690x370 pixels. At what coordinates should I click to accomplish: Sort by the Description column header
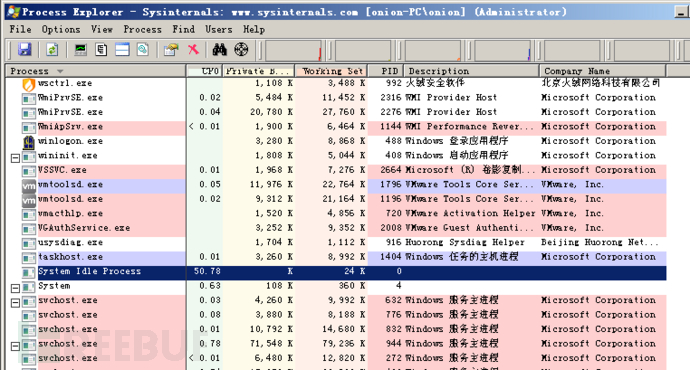(472, 71)
